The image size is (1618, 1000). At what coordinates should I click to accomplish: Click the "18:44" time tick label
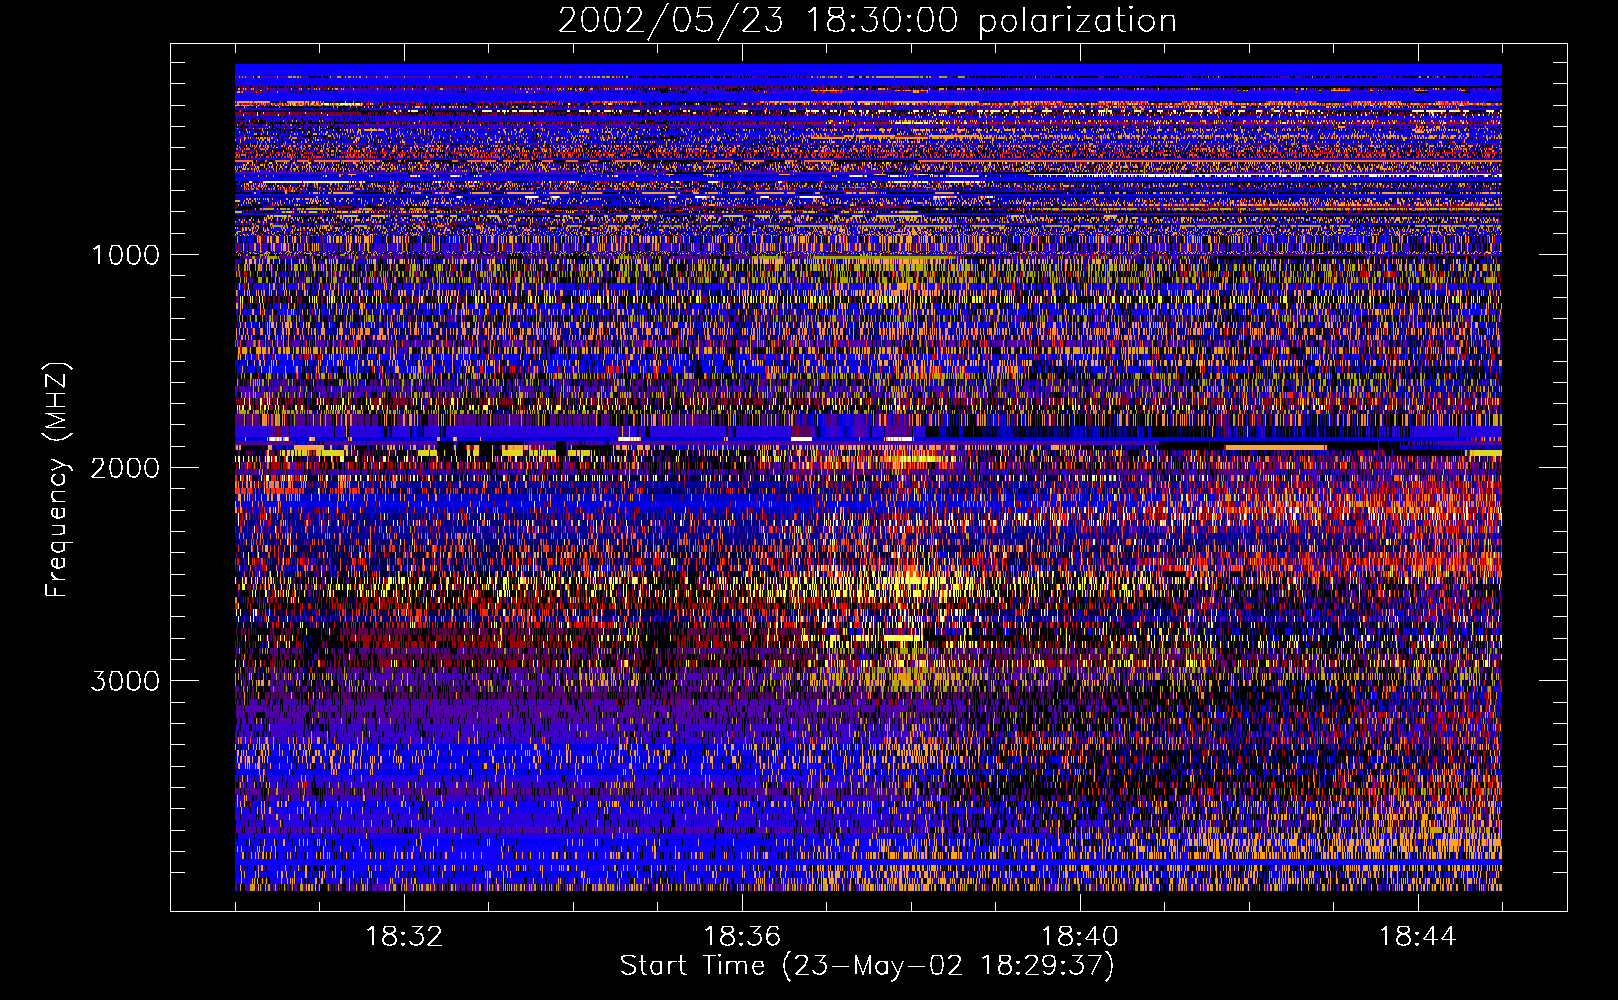pos(1417,937)
